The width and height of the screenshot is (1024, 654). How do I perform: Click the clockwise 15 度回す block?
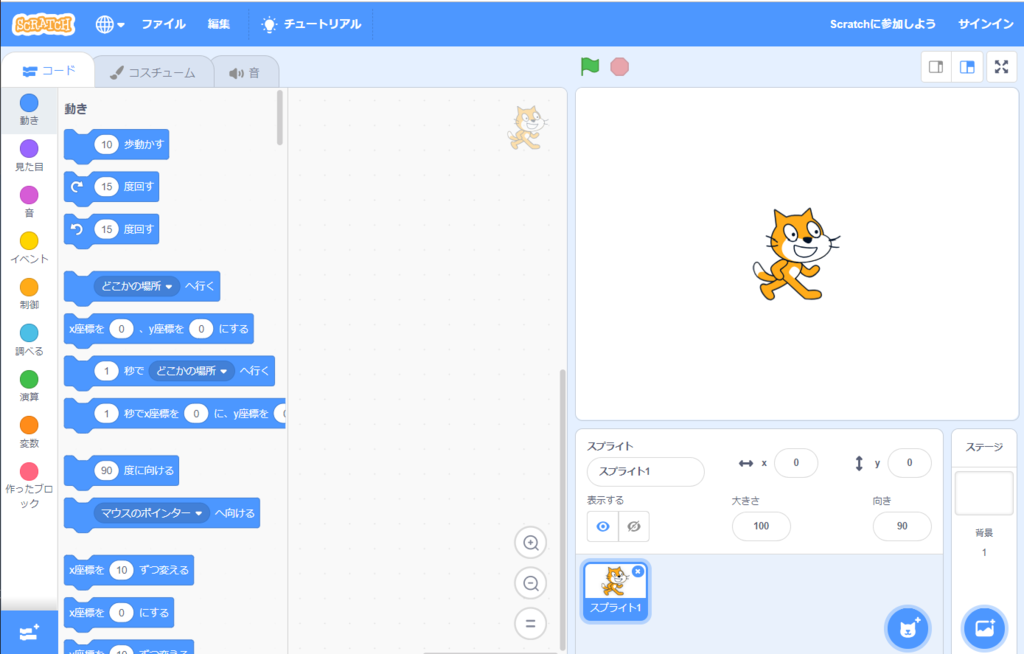pyautogui.click(x=111, y=188)
